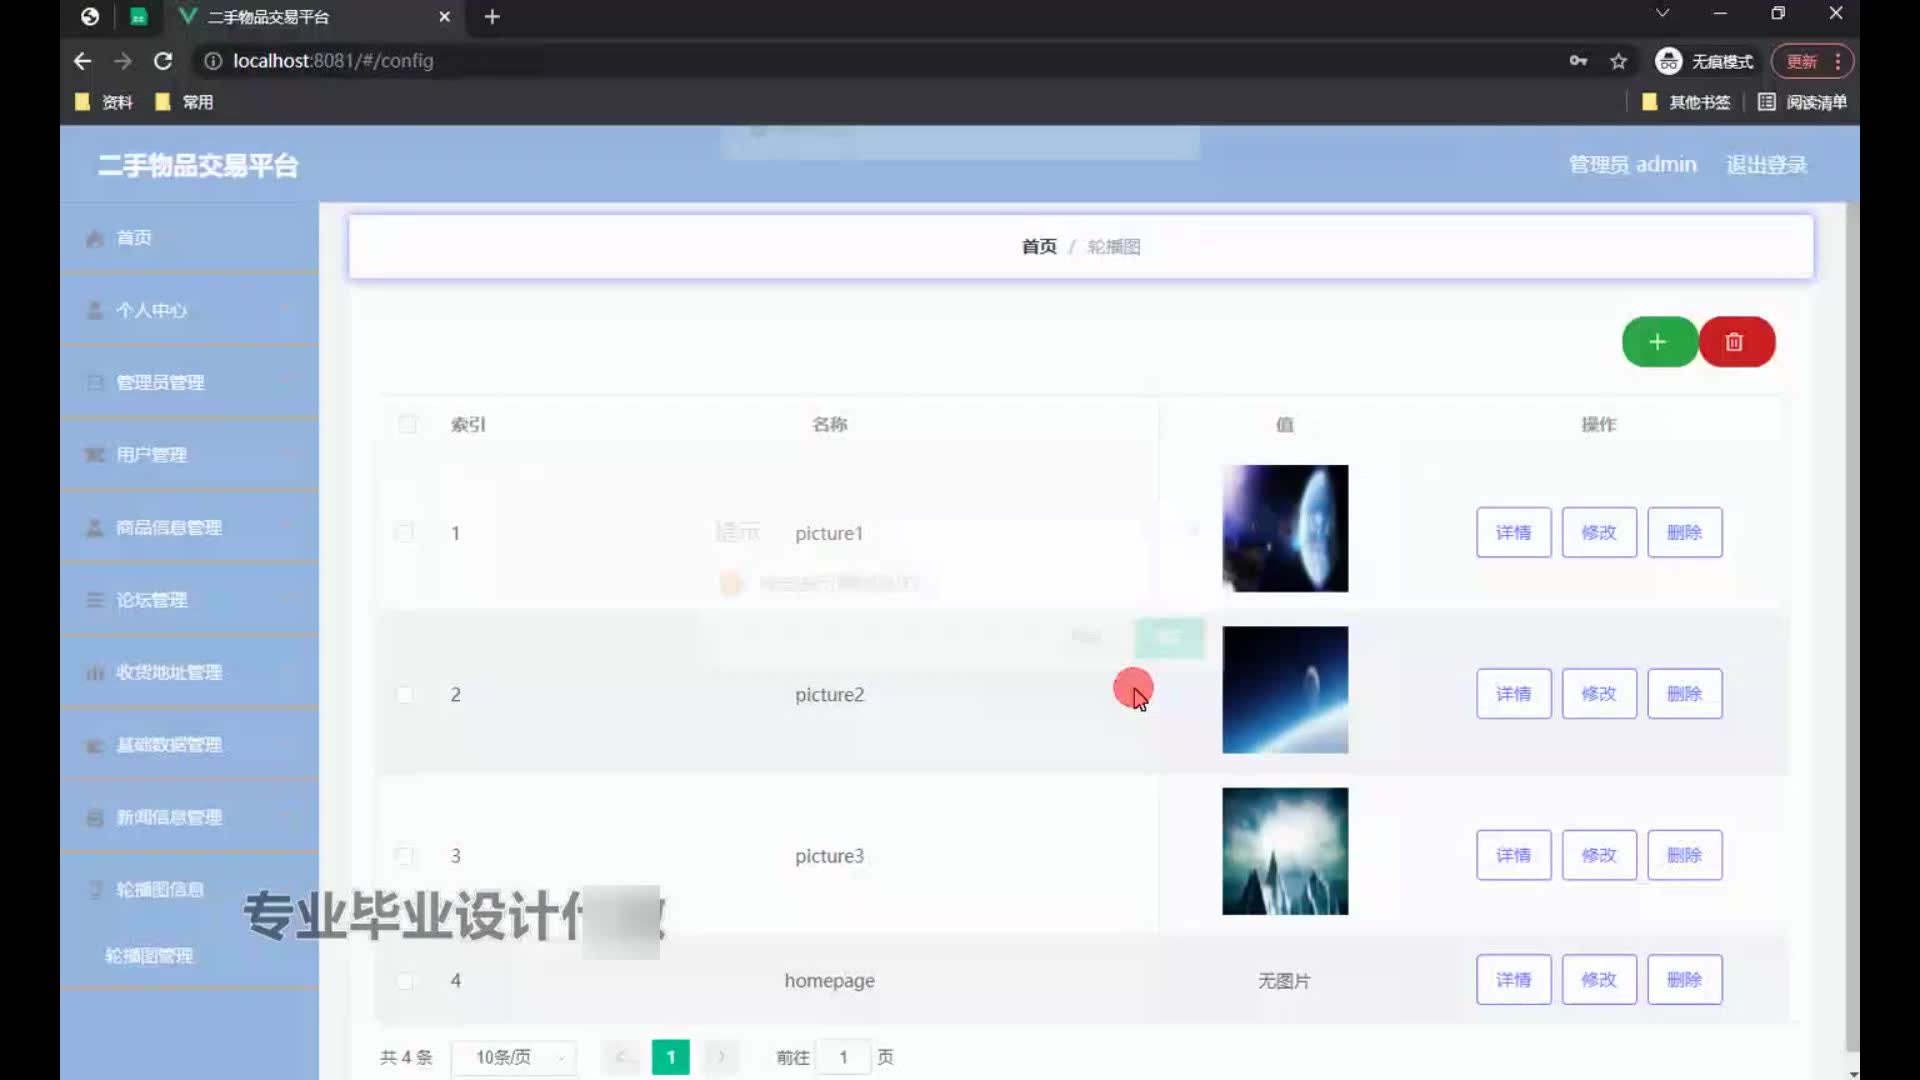The height and width of the screenshot is (1080, 1920).
Task: Click the 无图片 value cell
Action: click(1284, 981)
